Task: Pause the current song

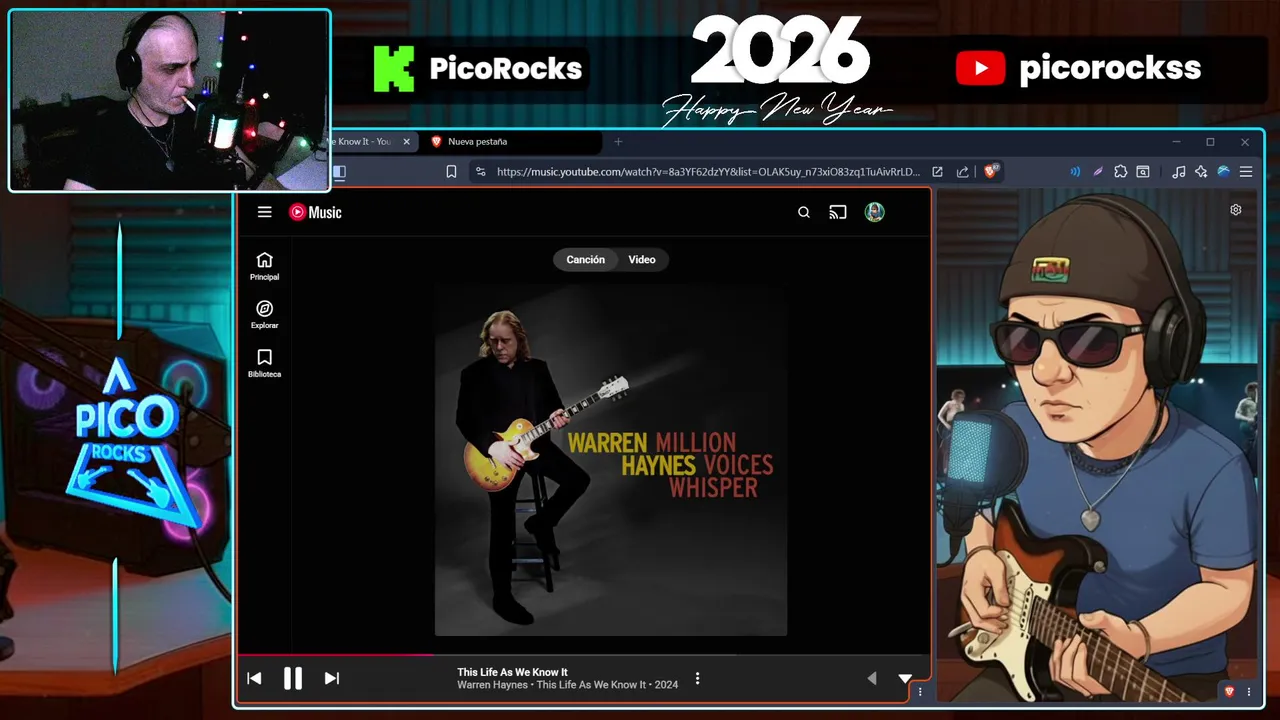Action: pyautogui.click(x=293, y=678)
